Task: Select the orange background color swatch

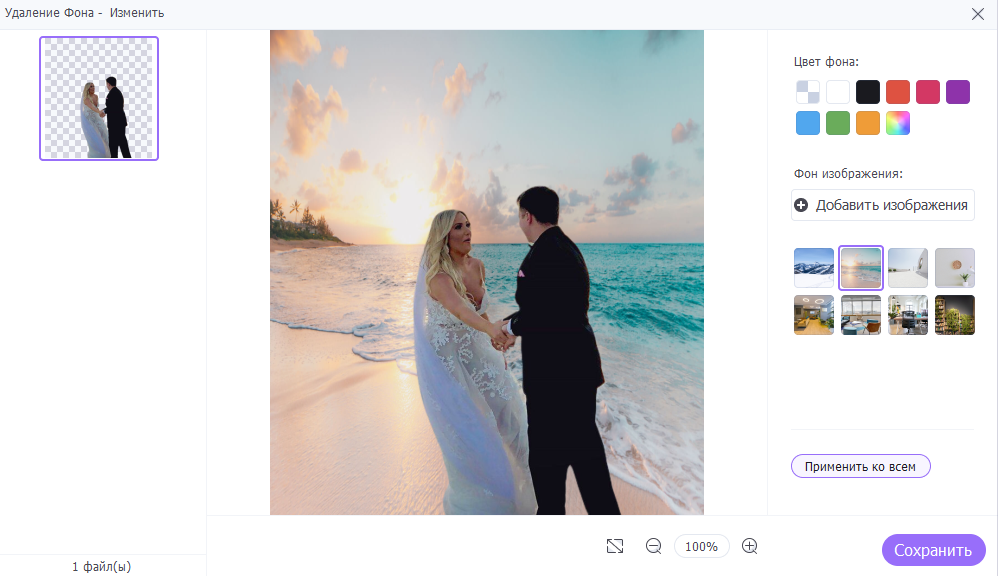Action: pos(868,123)
